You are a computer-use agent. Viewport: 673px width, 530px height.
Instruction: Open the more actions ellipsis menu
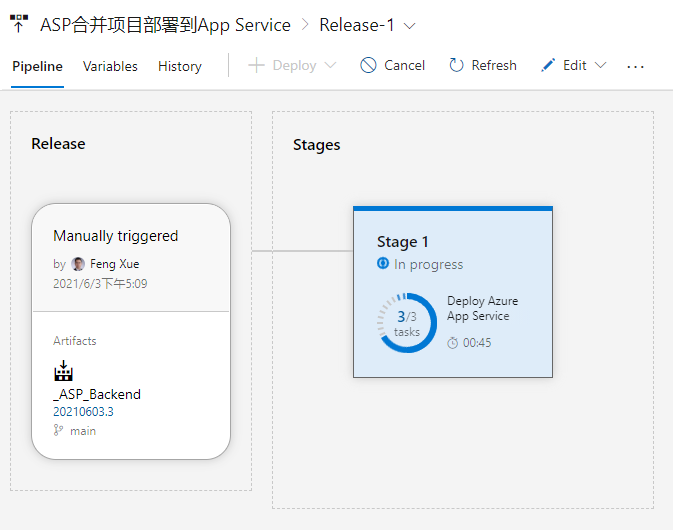635,67
